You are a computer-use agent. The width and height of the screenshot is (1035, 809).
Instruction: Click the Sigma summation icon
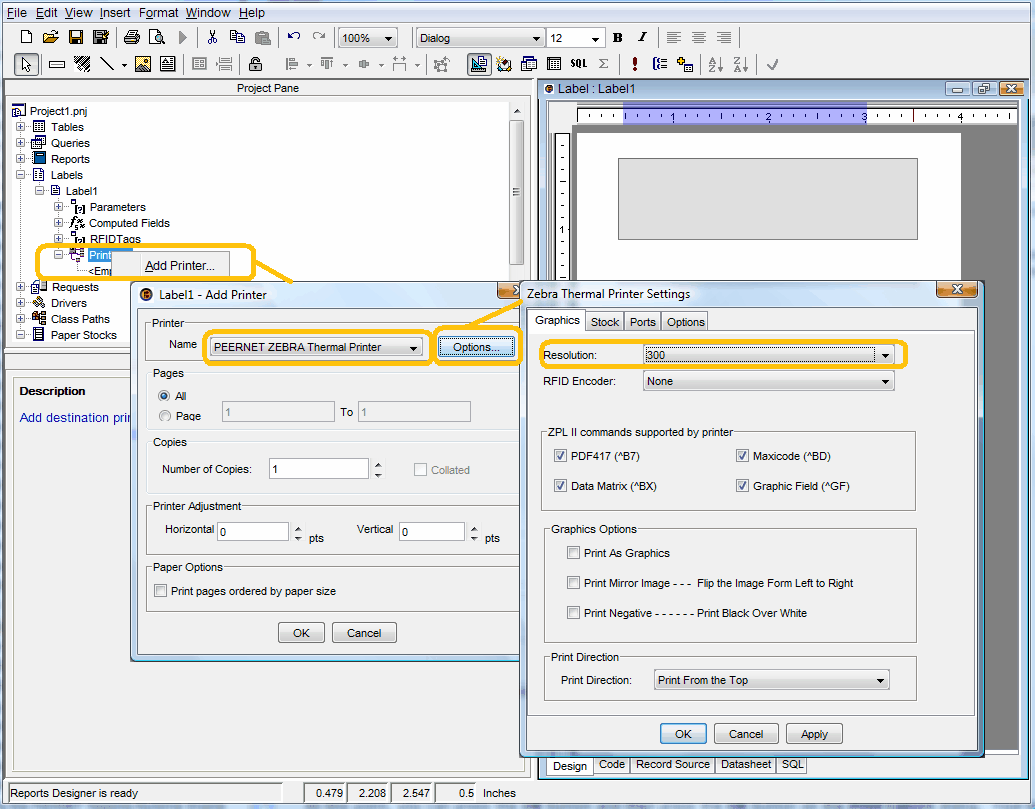coord(603,64)
